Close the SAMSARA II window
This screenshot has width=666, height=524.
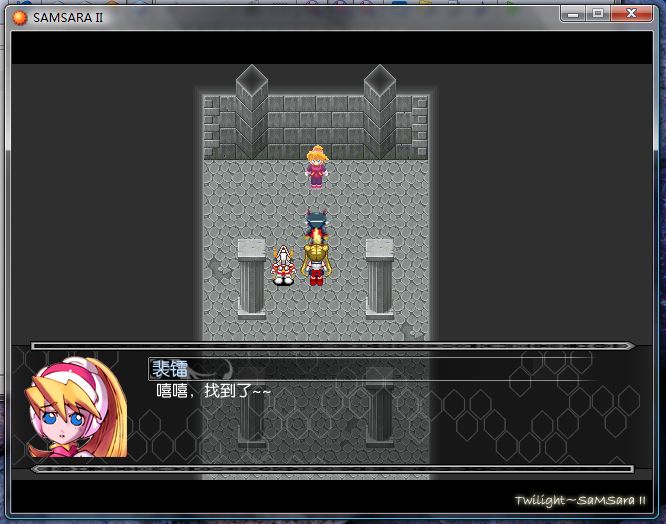point(632,14)
